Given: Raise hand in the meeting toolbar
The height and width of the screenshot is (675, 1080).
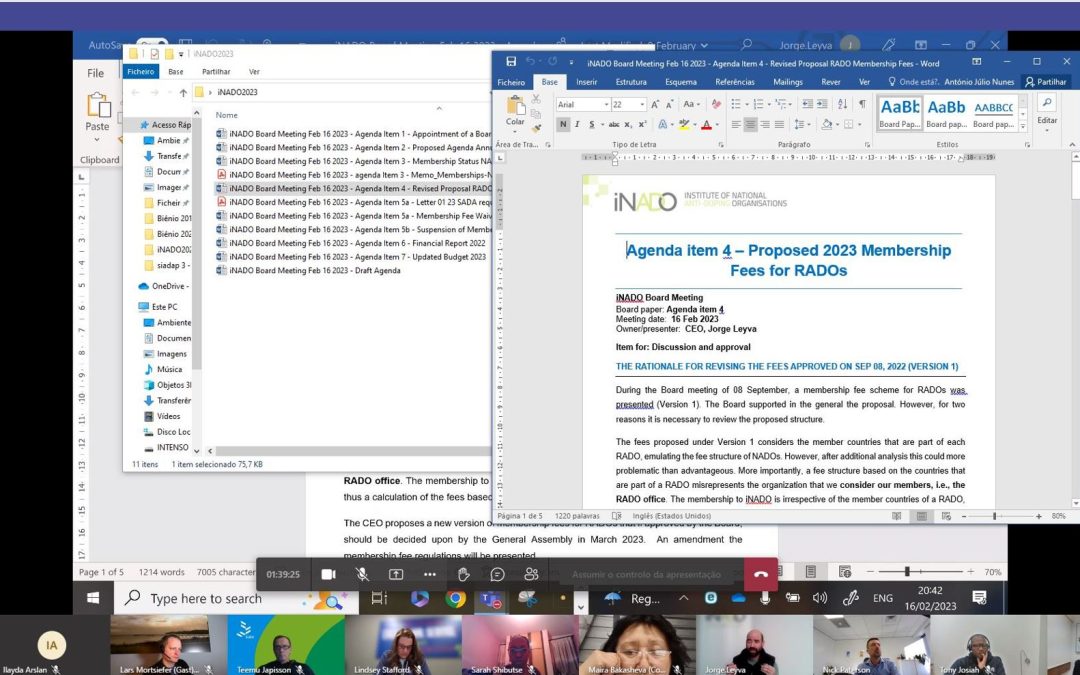Looking at the screenshot, I should coord(464,574).
